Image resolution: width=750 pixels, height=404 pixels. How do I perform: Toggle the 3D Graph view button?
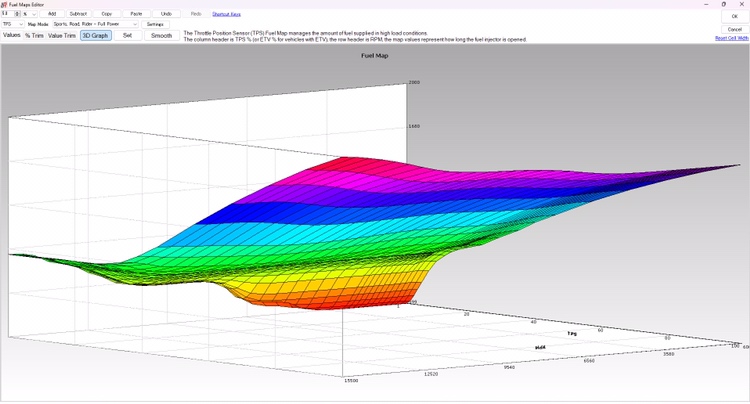(x=95, y=35)
